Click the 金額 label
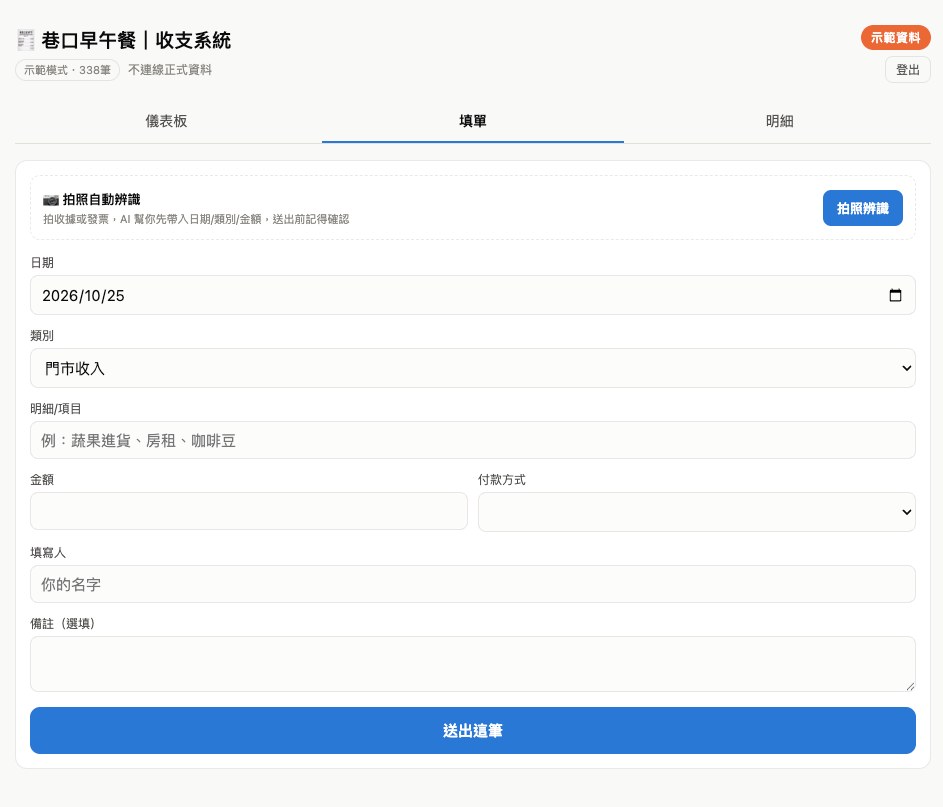943x807 pixels. point(42,480)
